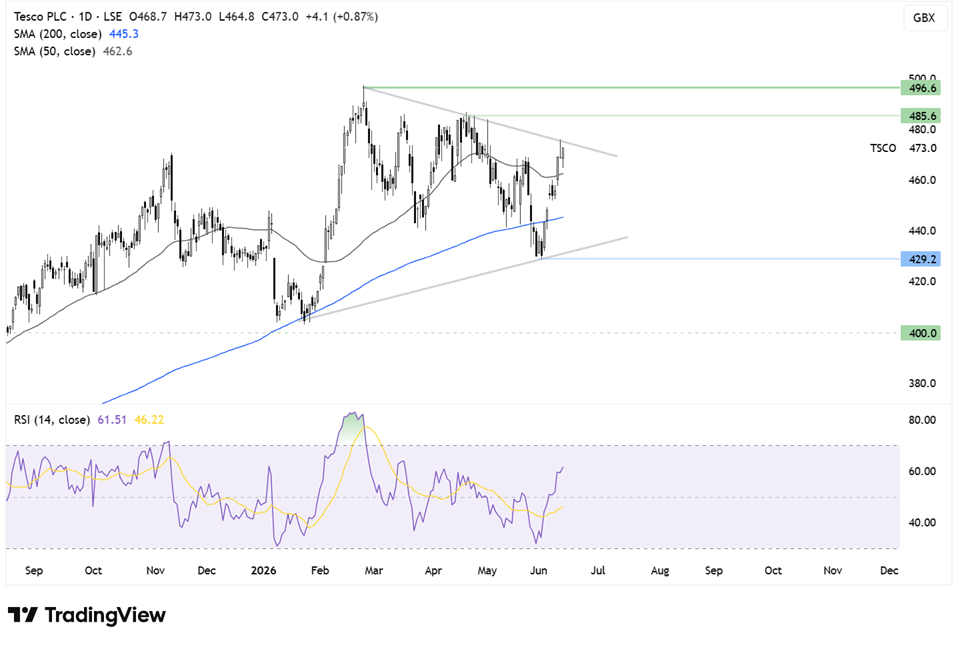Click the 380.0 price axis label
Viewport: 965px width, 645px height.
[923, 383]
